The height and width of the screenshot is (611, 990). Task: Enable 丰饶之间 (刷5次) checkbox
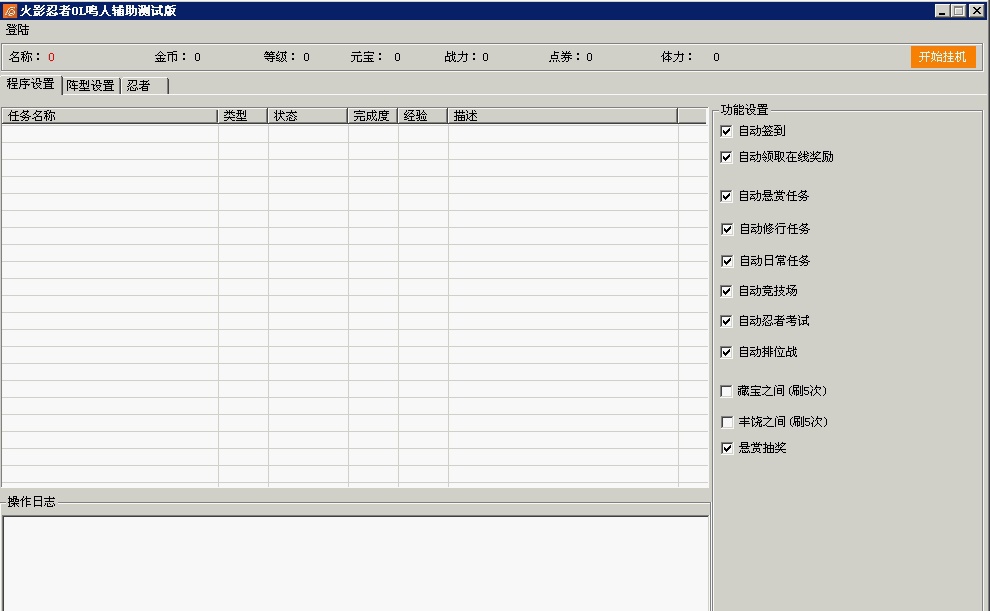pos(727,422)
